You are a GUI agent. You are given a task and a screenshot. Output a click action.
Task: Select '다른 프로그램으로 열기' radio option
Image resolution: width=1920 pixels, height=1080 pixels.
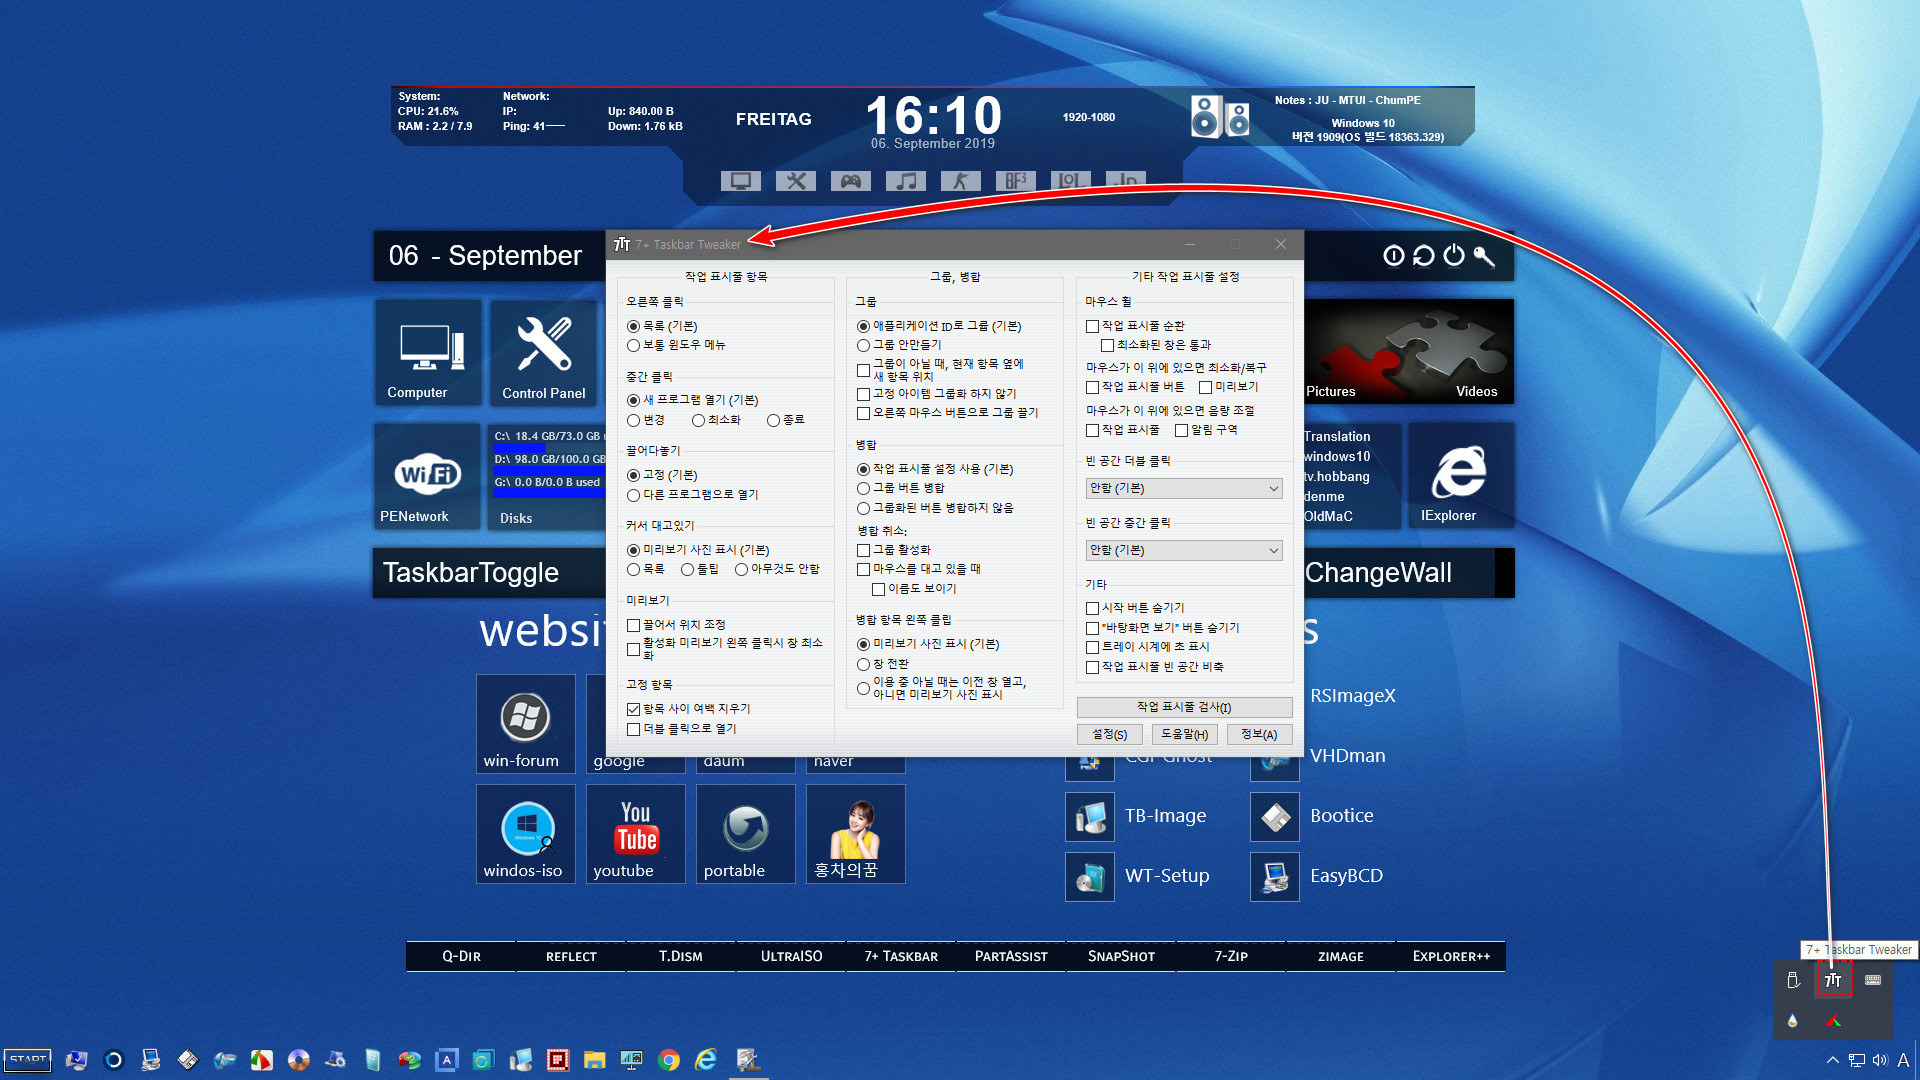click(633, 495)
